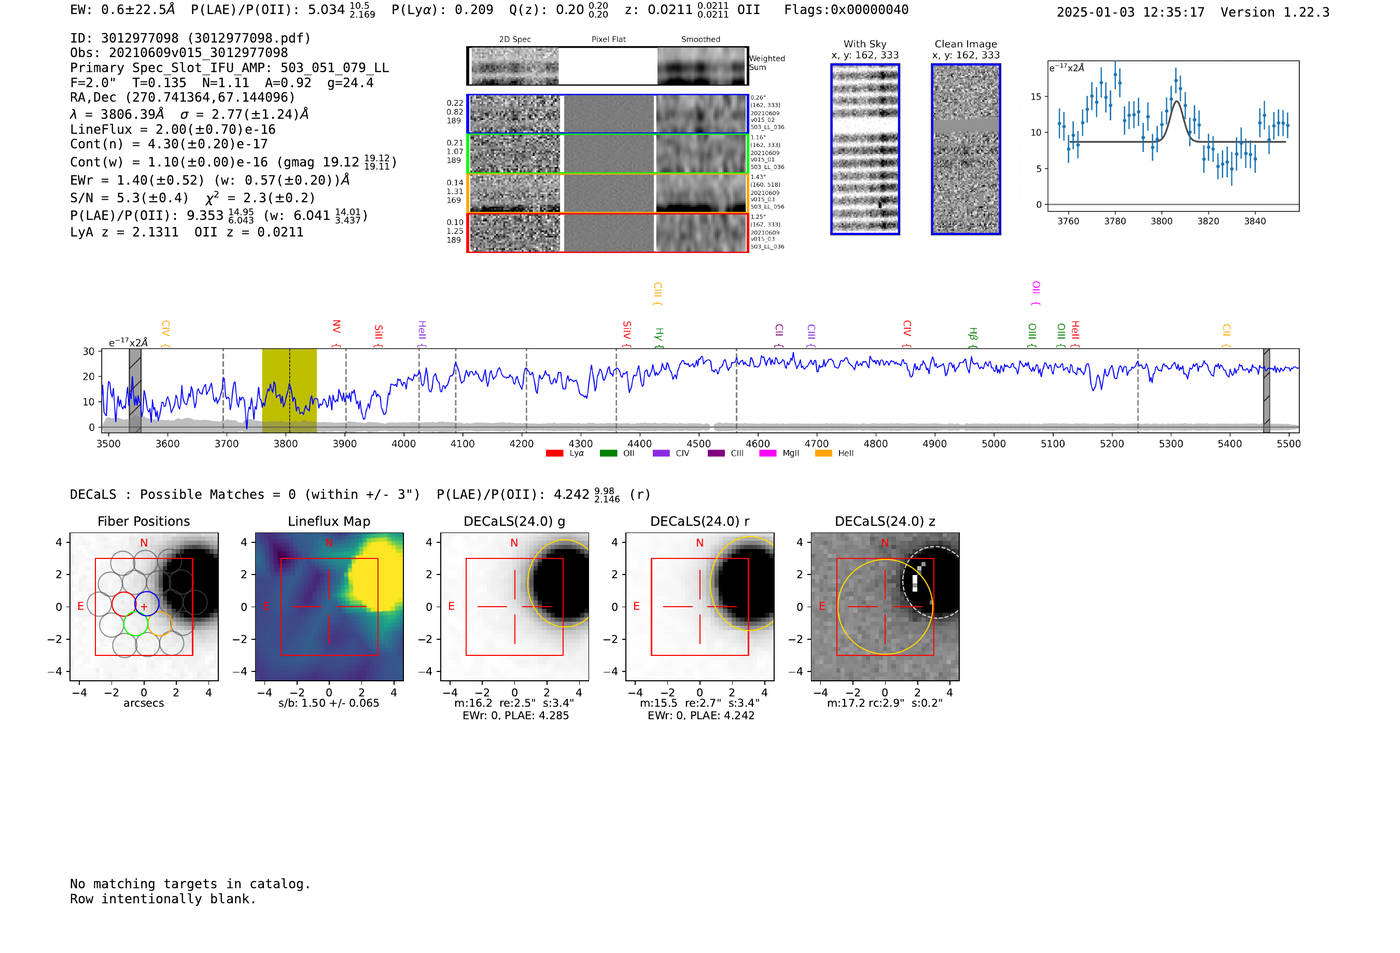Click the orange CIV label near 3600
The width and height of the screenshot is (1400, 953).
coord(166,333)
